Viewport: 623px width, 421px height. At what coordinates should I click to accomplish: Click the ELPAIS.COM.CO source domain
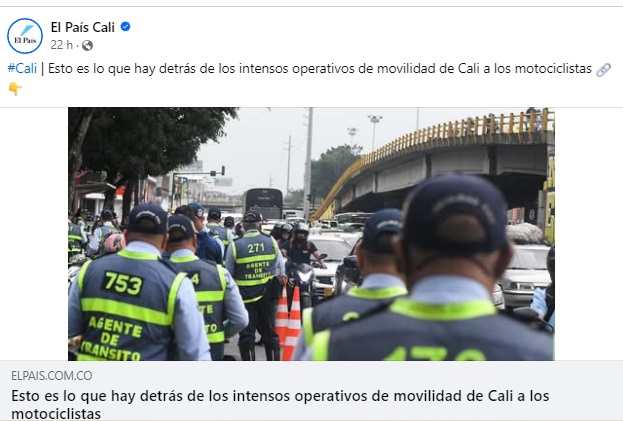[x=52, y=376]
